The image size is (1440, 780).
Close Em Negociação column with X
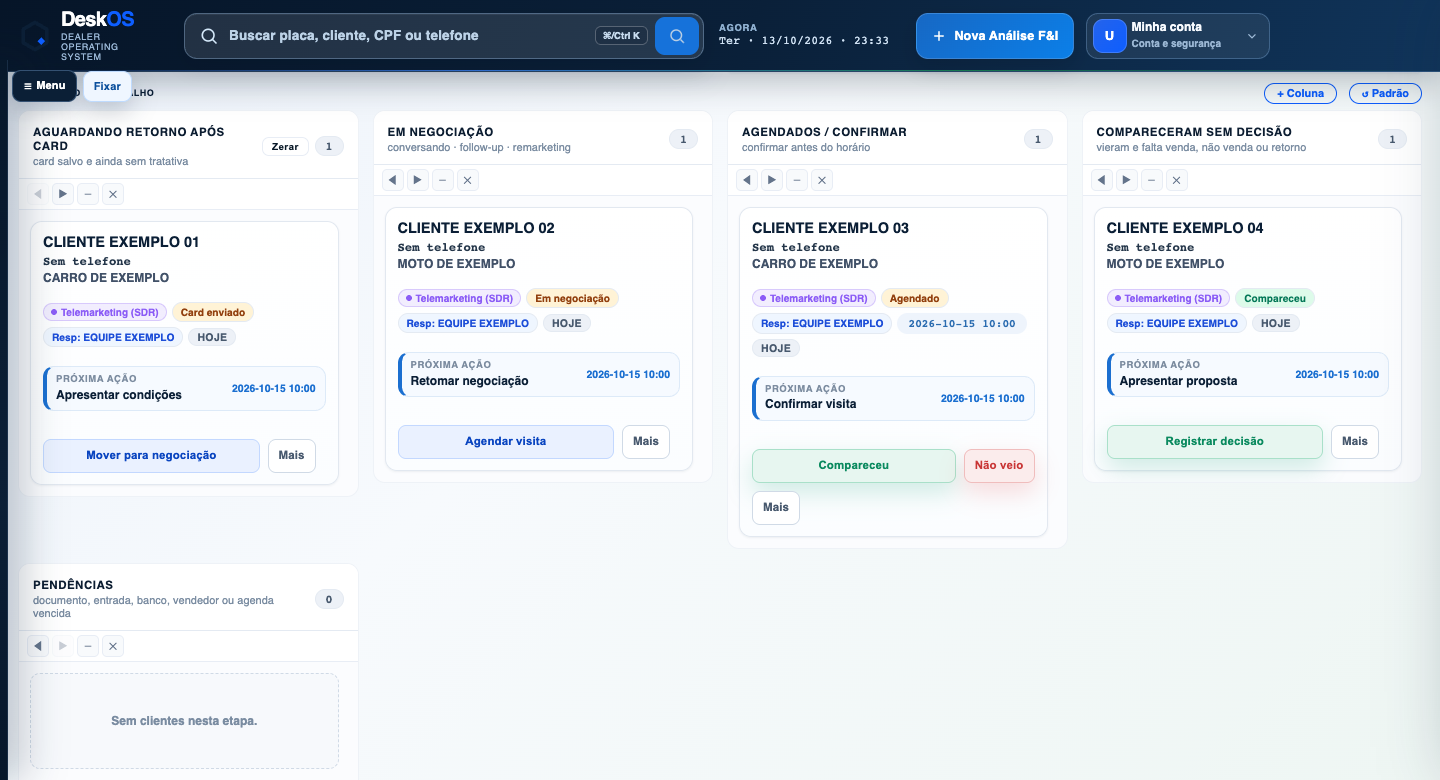pyautogui.click(x=468, y=180)
